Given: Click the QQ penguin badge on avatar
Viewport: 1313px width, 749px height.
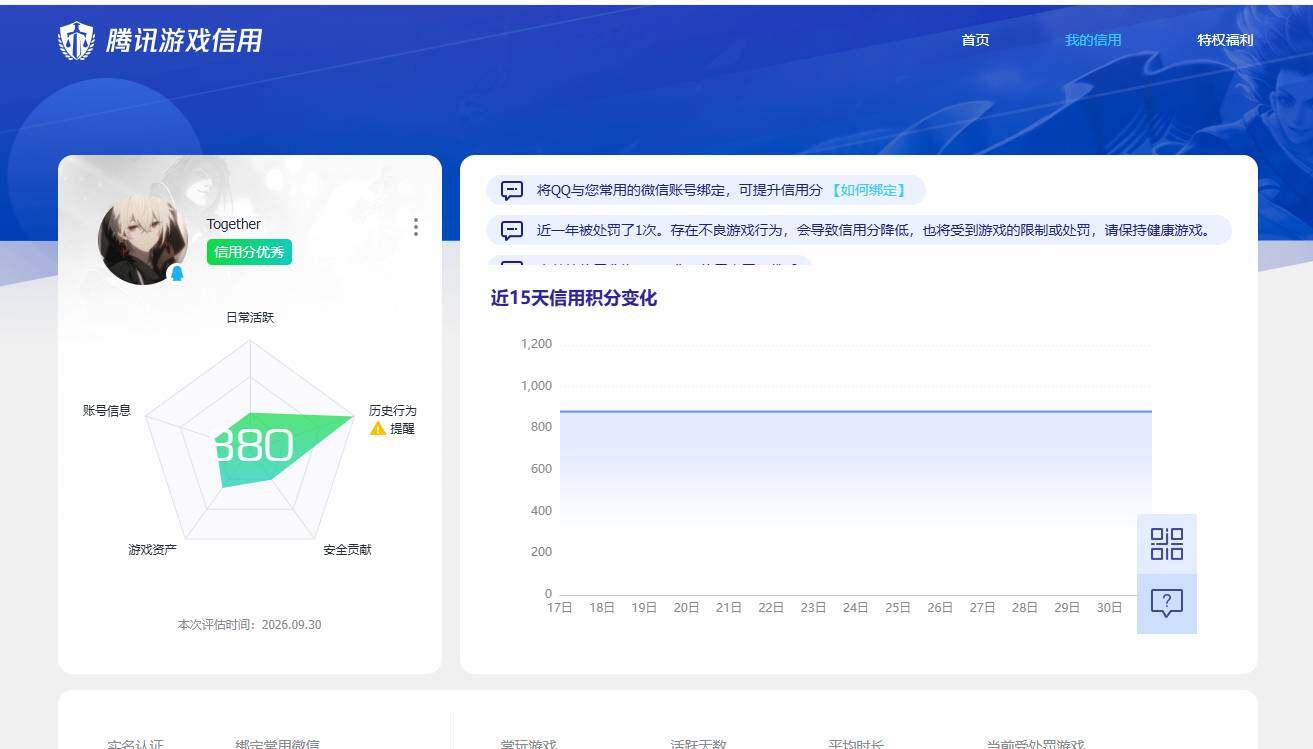Looking at the screenshot, I should pyautogui.click(x=177, y=273).
